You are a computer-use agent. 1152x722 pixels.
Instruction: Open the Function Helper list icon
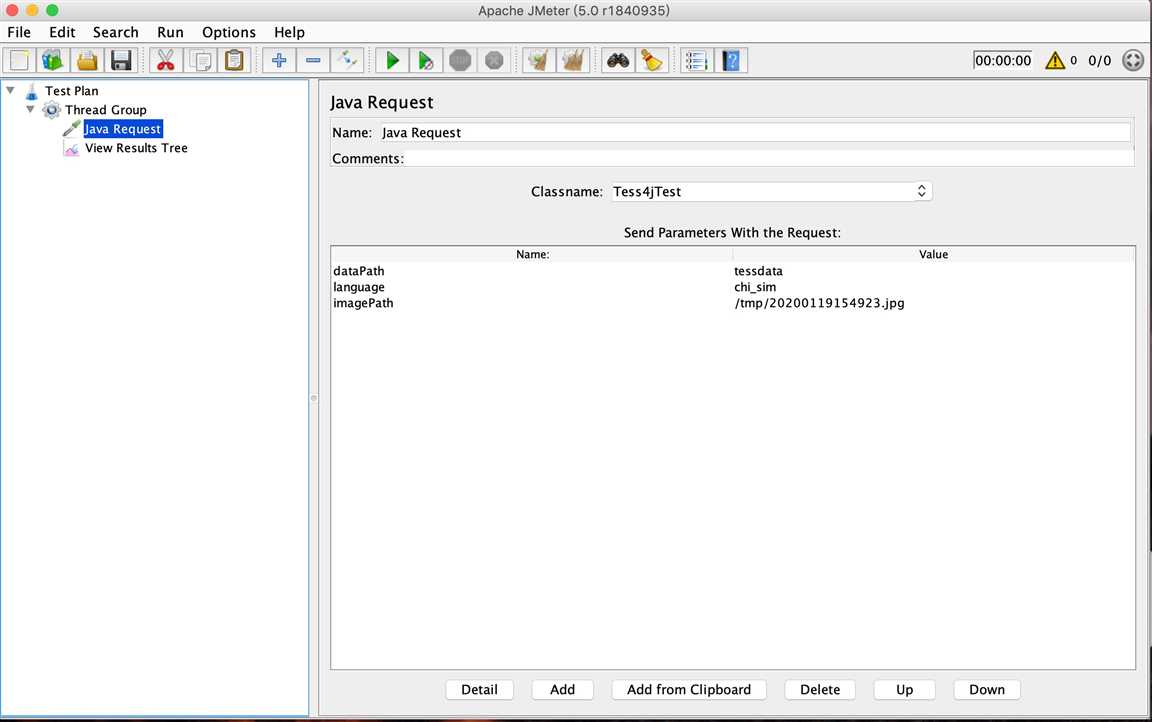click(x=696, y=60)
